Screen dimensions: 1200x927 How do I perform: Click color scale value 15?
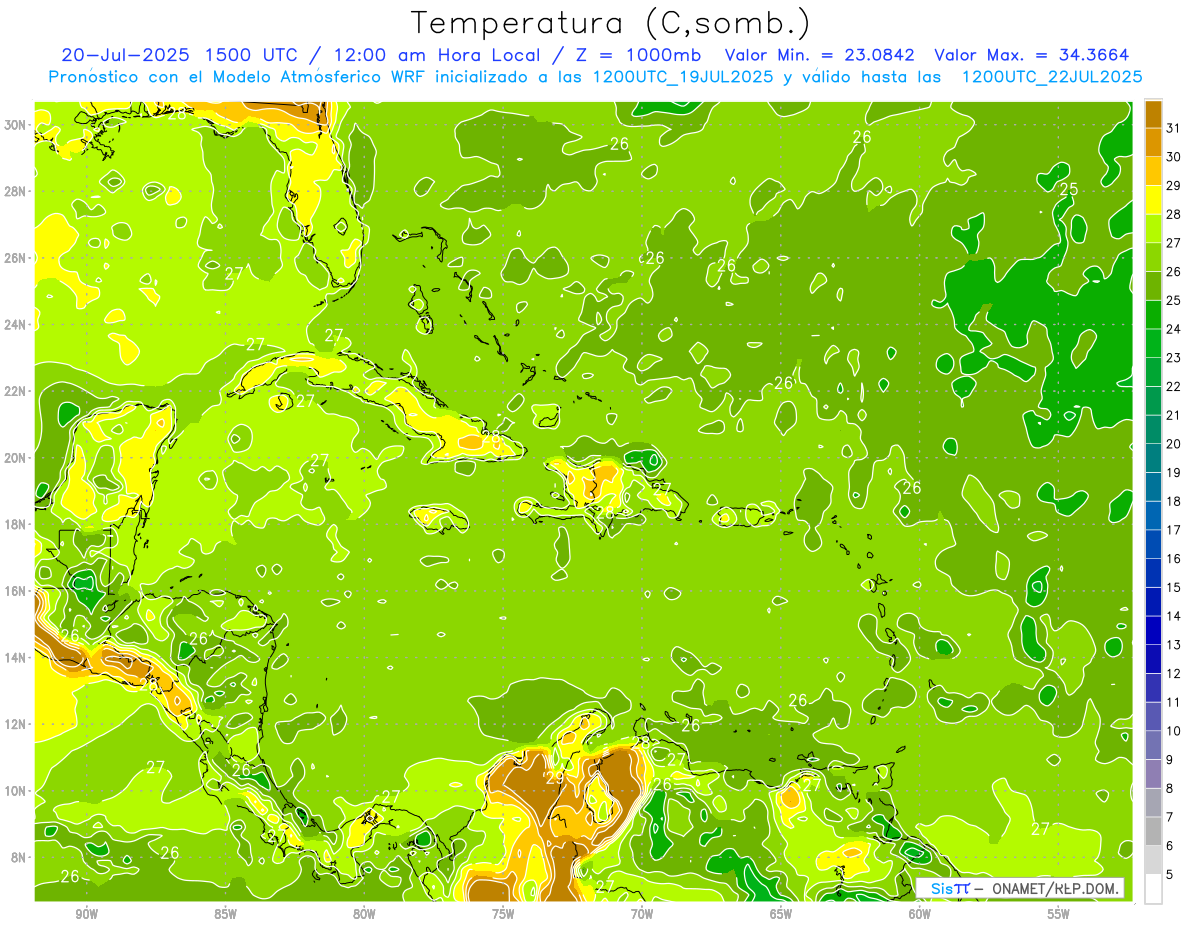coord(1173,588)
